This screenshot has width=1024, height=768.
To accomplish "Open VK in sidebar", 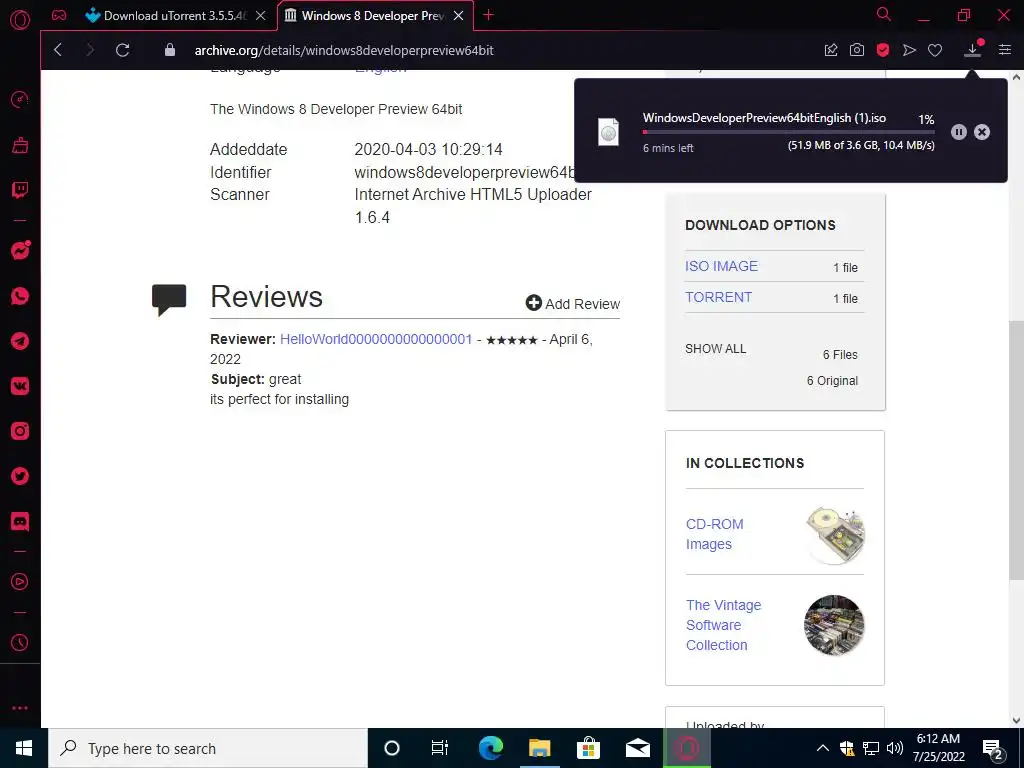I will pos(20,386).
